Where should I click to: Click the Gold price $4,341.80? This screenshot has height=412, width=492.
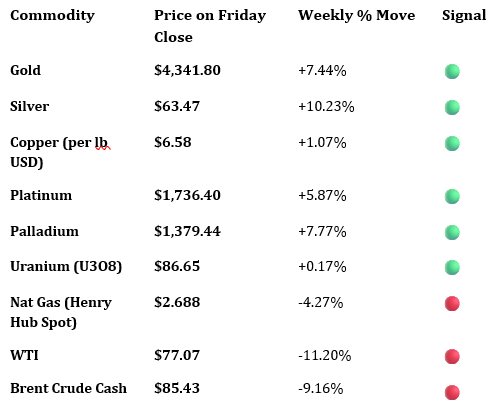click(187, 70)
